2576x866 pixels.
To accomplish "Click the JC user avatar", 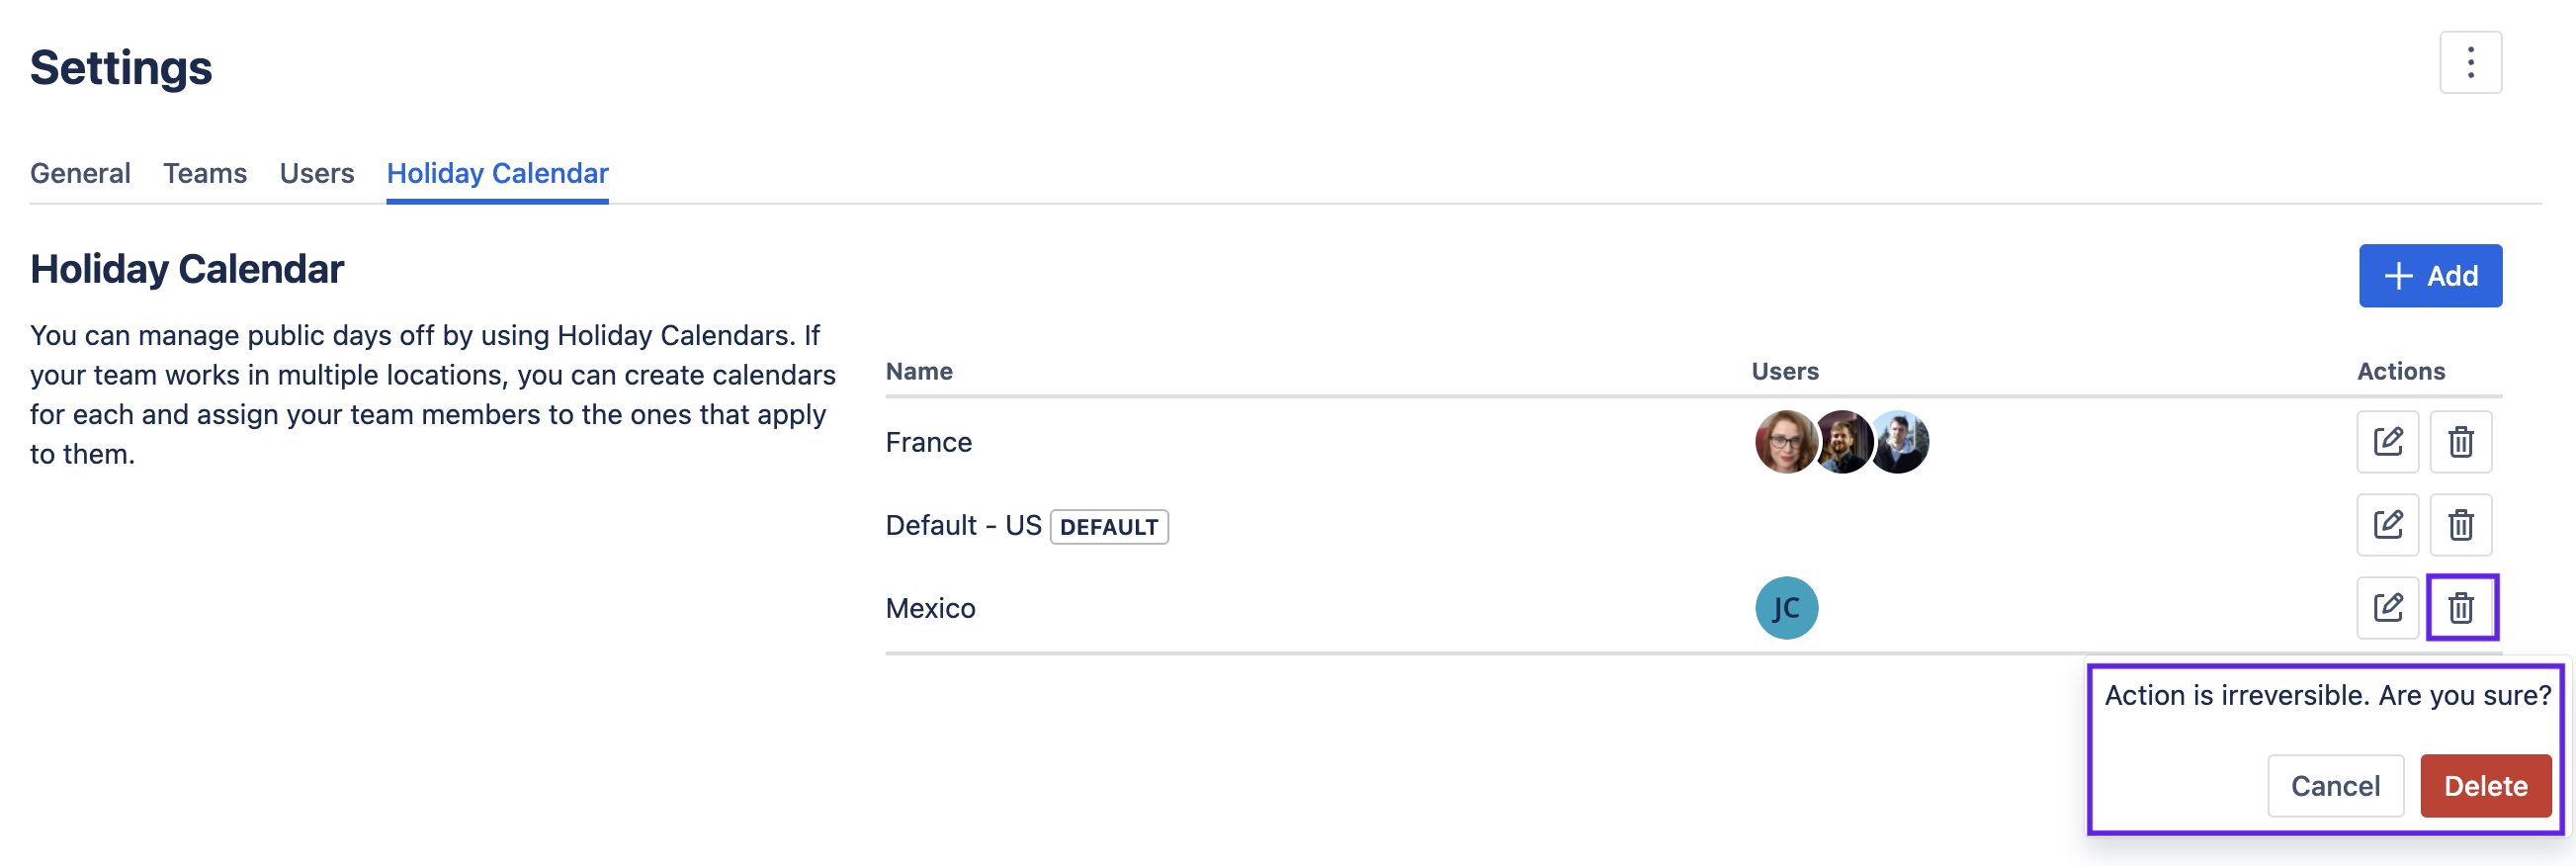I will (1786, 608).
